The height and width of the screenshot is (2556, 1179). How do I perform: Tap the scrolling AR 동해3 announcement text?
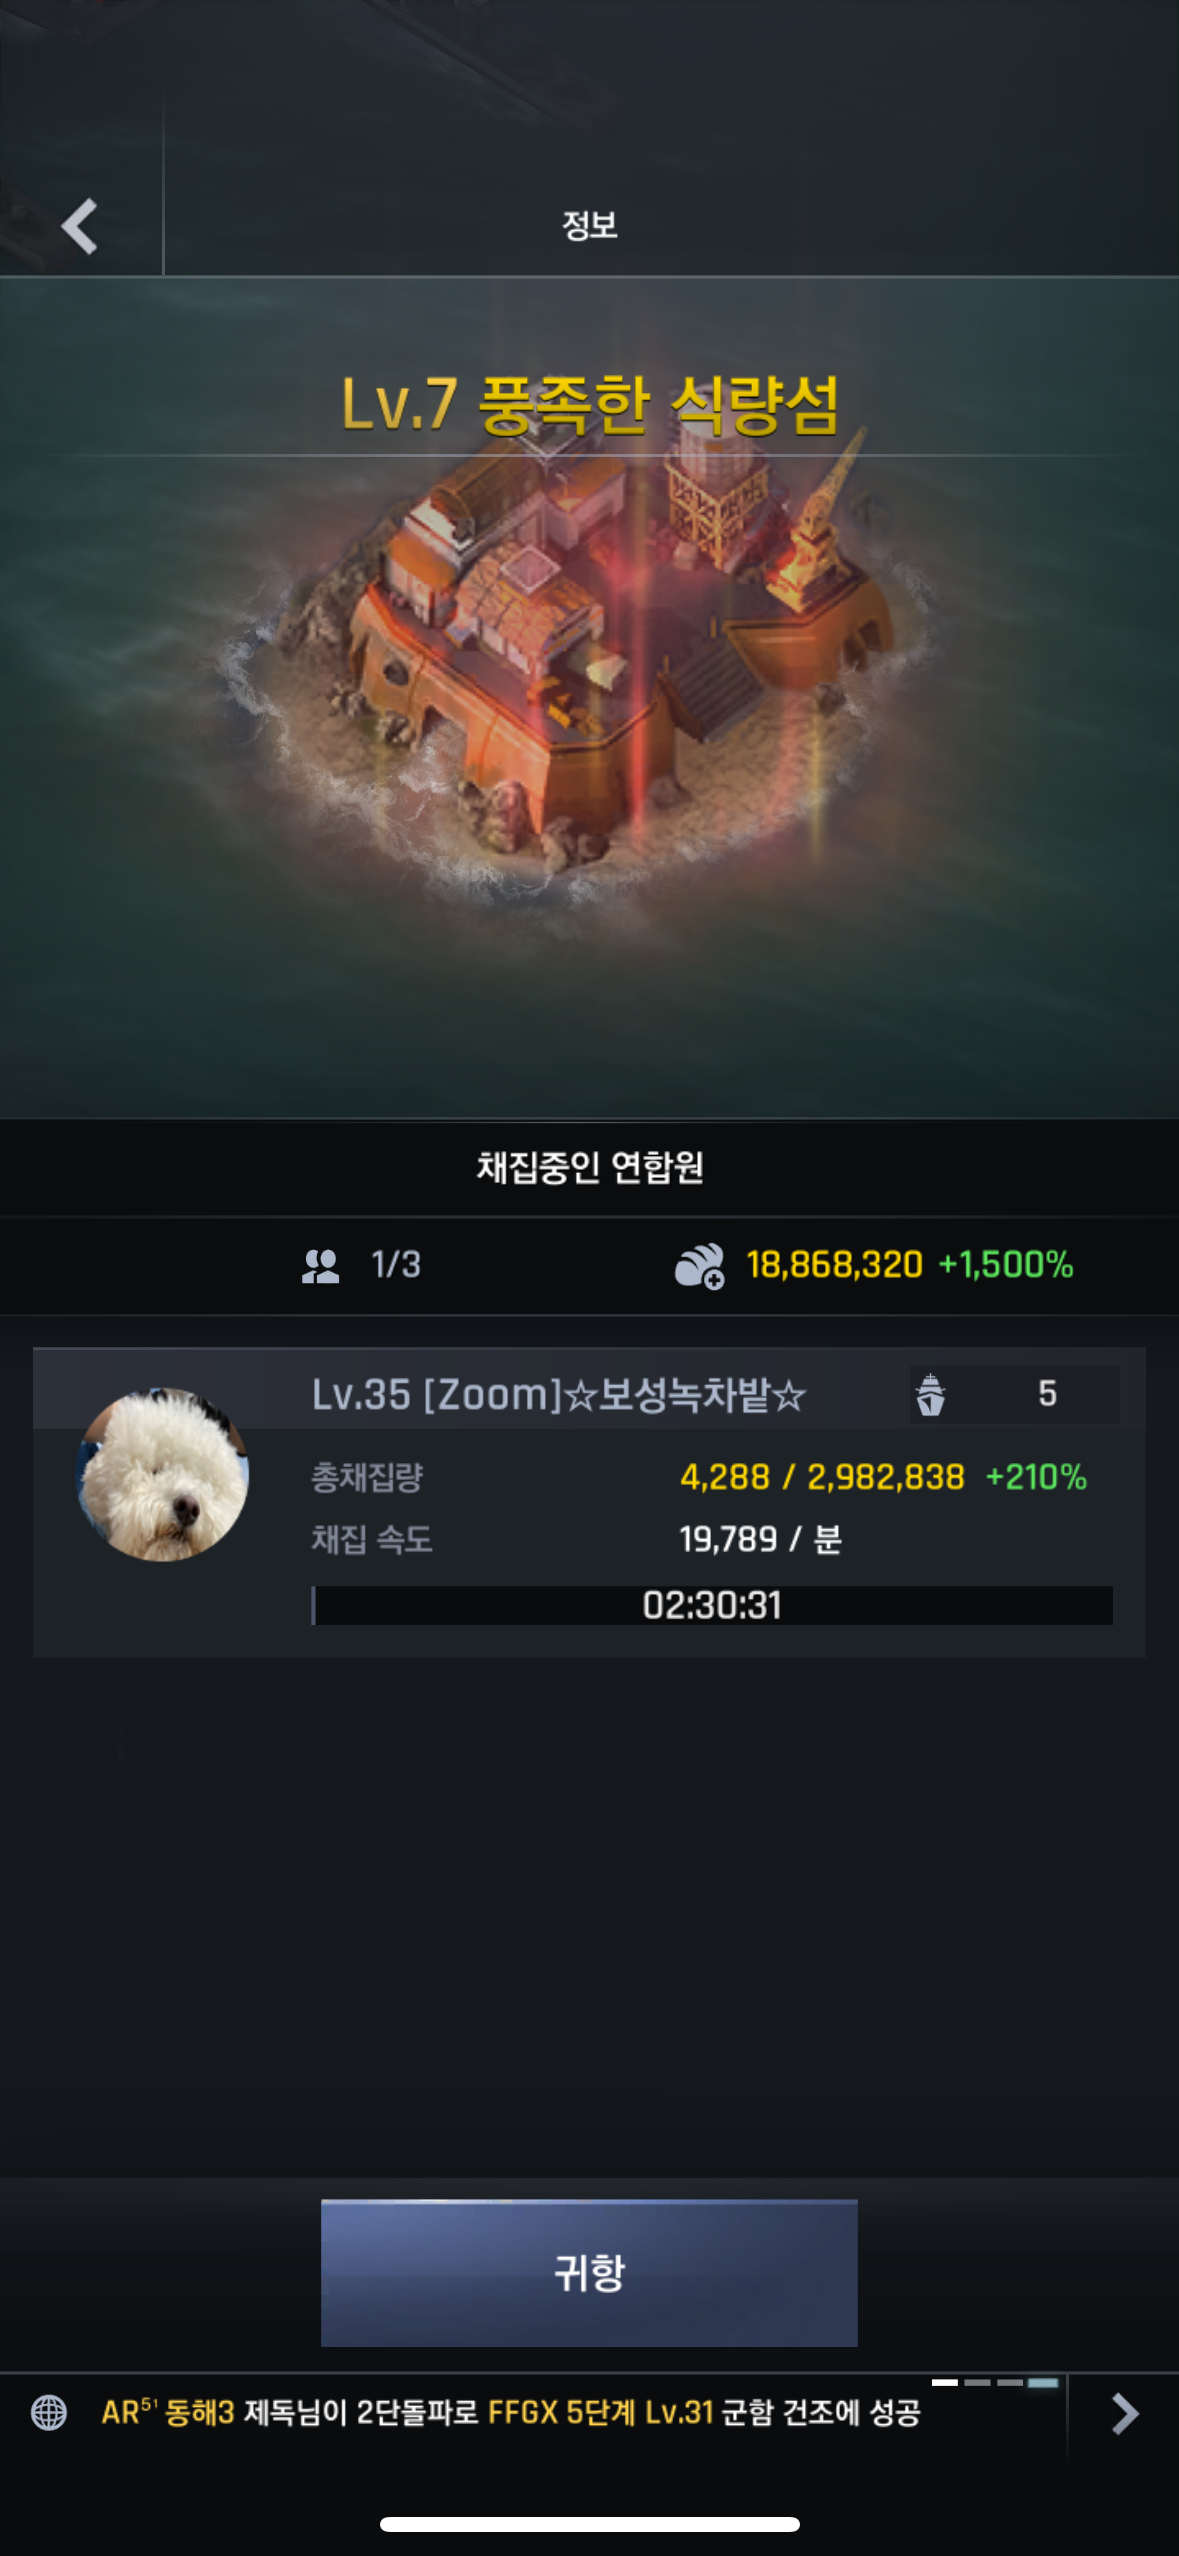pos(511,2412)
